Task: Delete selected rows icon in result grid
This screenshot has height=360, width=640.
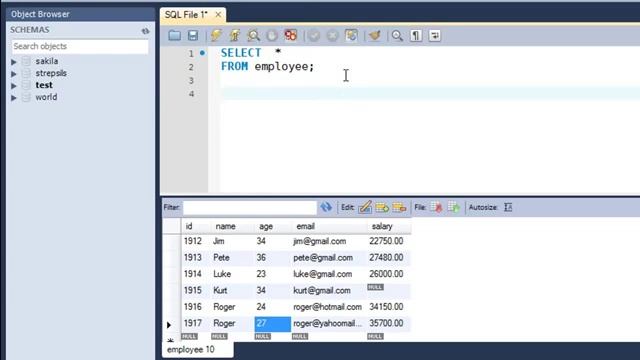Action: click(x=399, y=207)
